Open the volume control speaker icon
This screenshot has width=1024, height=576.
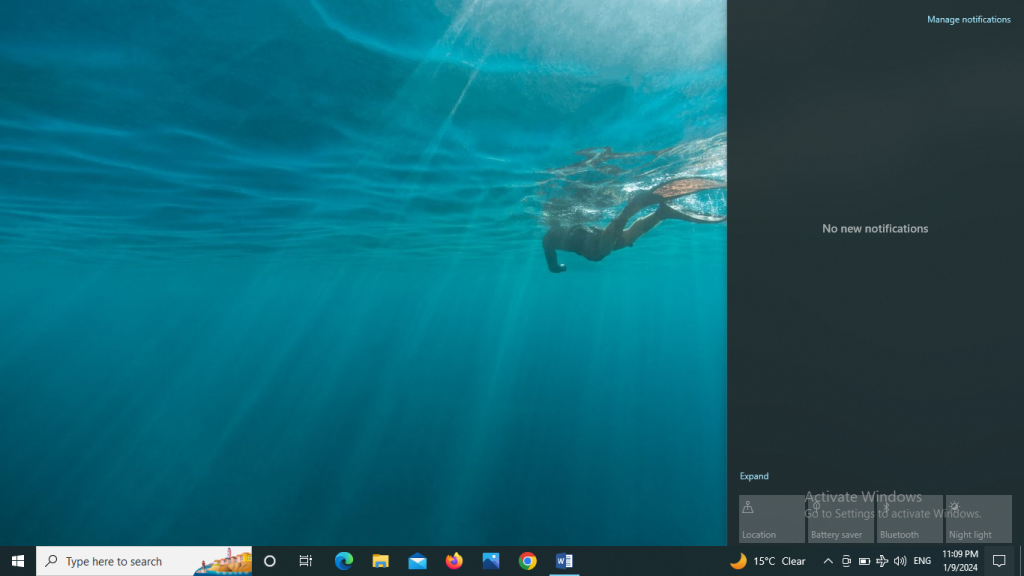click(900, 561)
